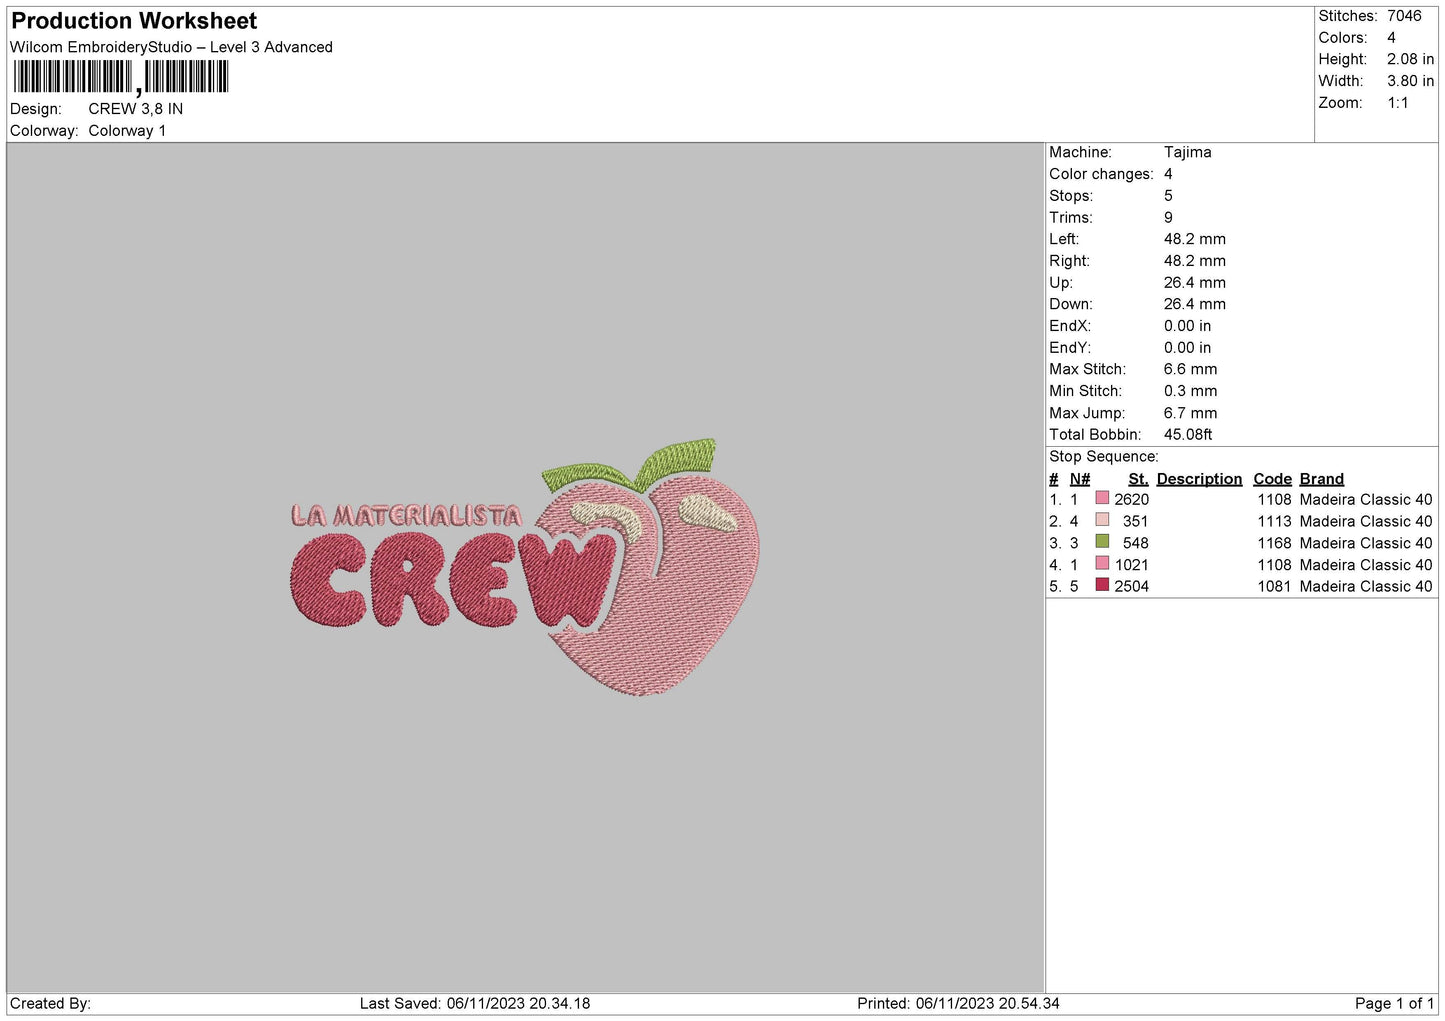This screenshot has height=1021, width=1445.
Task: Click the 'Color changes:' label
Action: [1101, 174]
